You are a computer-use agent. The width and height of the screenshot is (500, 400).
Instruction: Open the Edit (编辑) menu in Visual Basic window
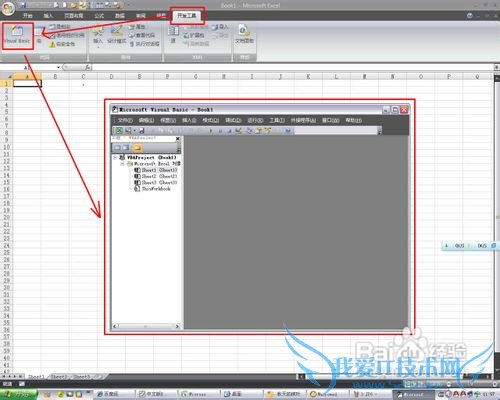[x=146, y=120]
